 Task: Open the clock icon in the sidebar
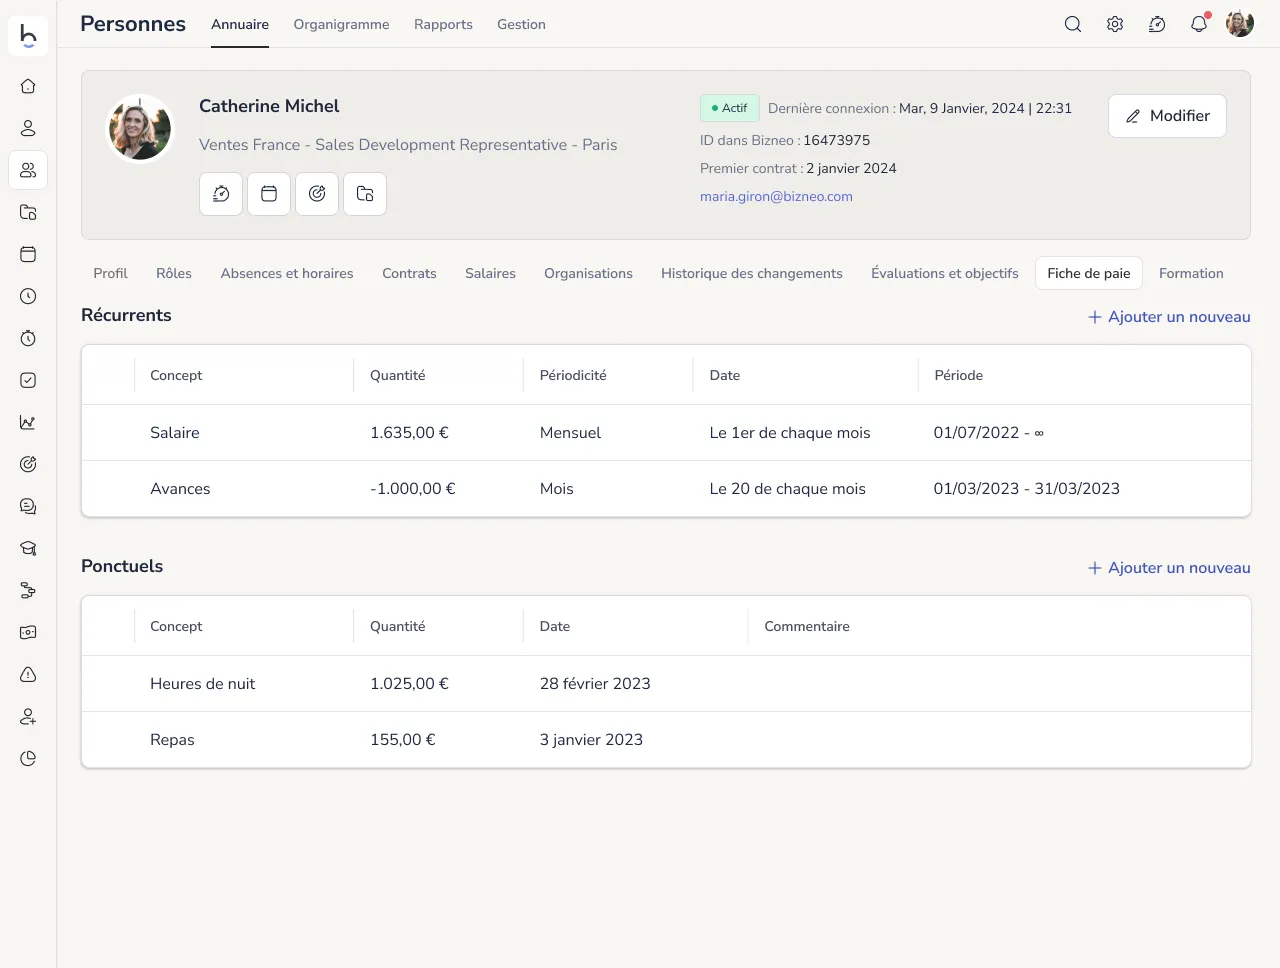click(28, 296)
